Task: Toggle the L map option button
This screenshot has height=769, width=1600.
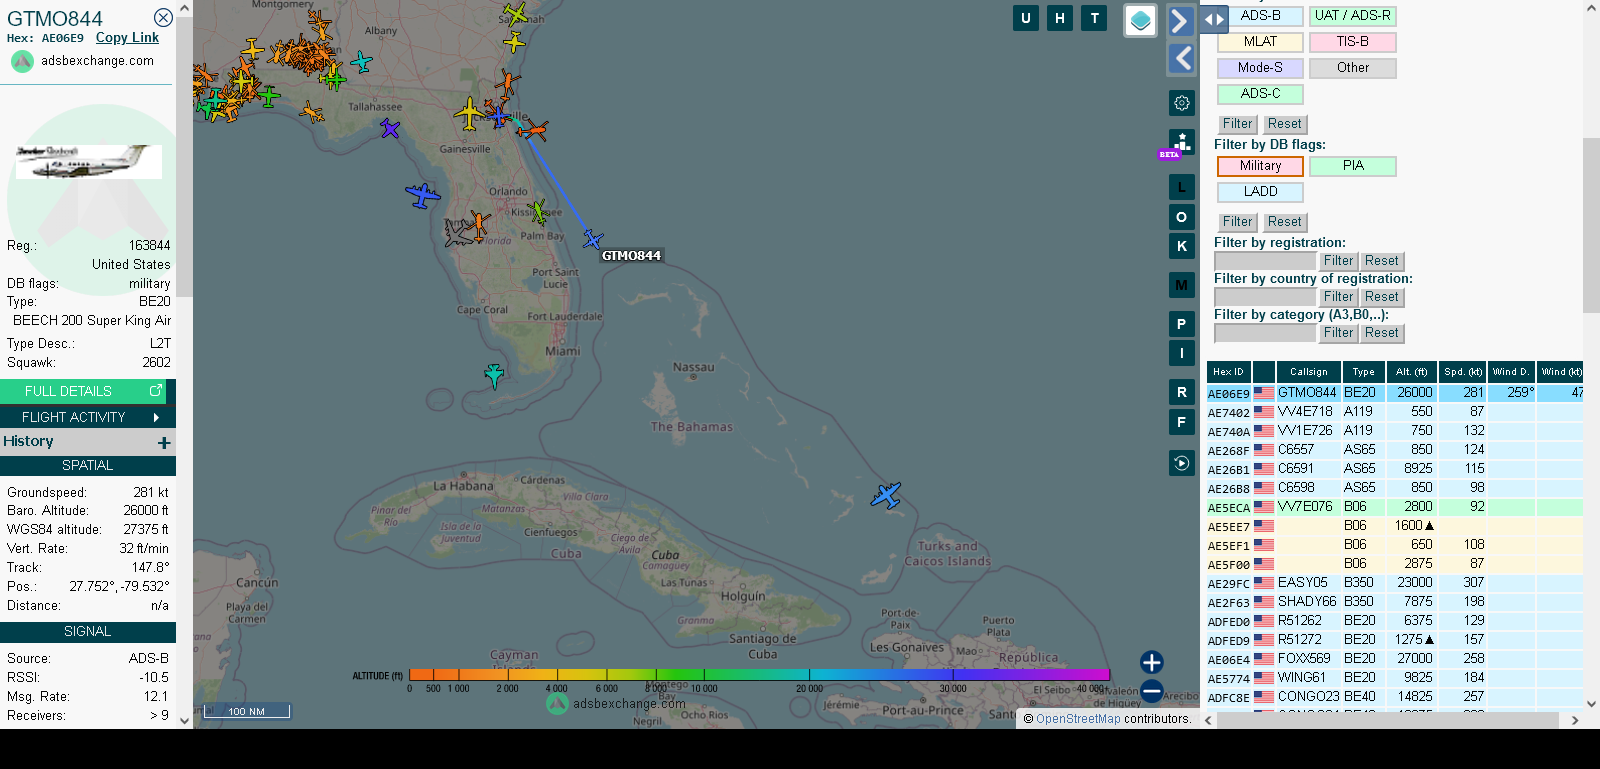Action: [1182, 187]
